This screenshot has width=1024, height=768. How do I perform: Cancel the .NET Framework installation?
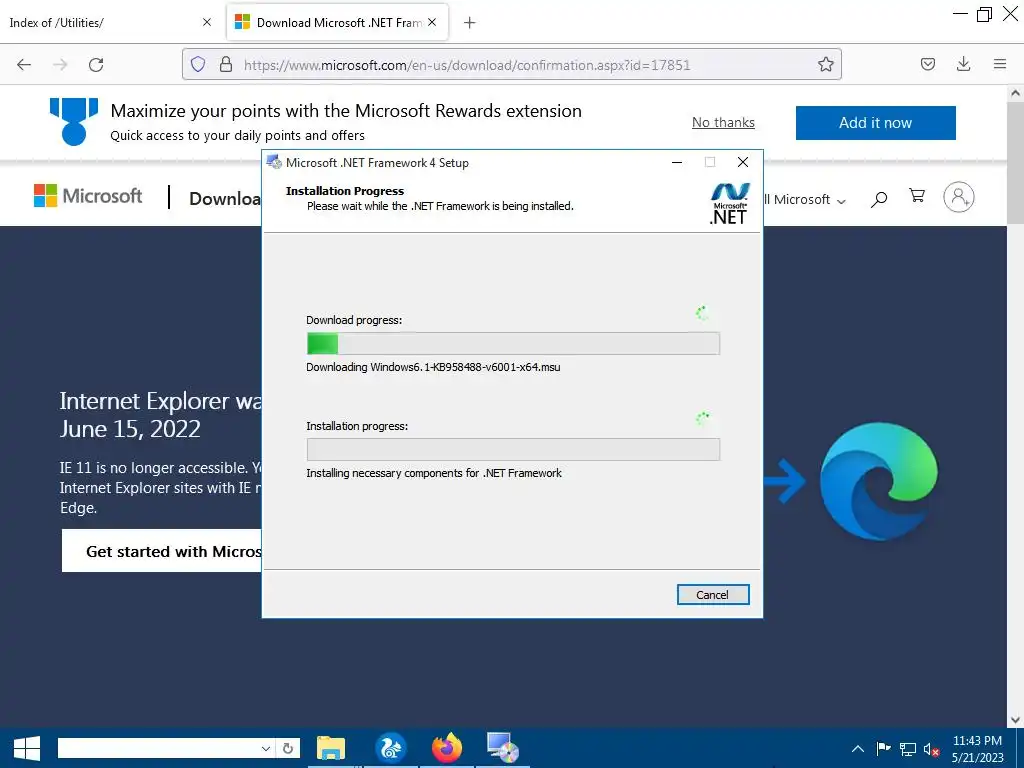click(712, 594)
